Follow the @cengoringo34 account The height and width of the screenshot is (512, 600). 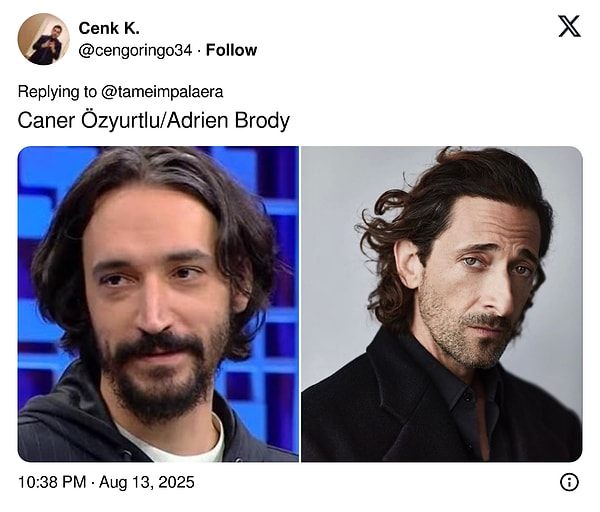pyautogui.click(x=231, y=50)
